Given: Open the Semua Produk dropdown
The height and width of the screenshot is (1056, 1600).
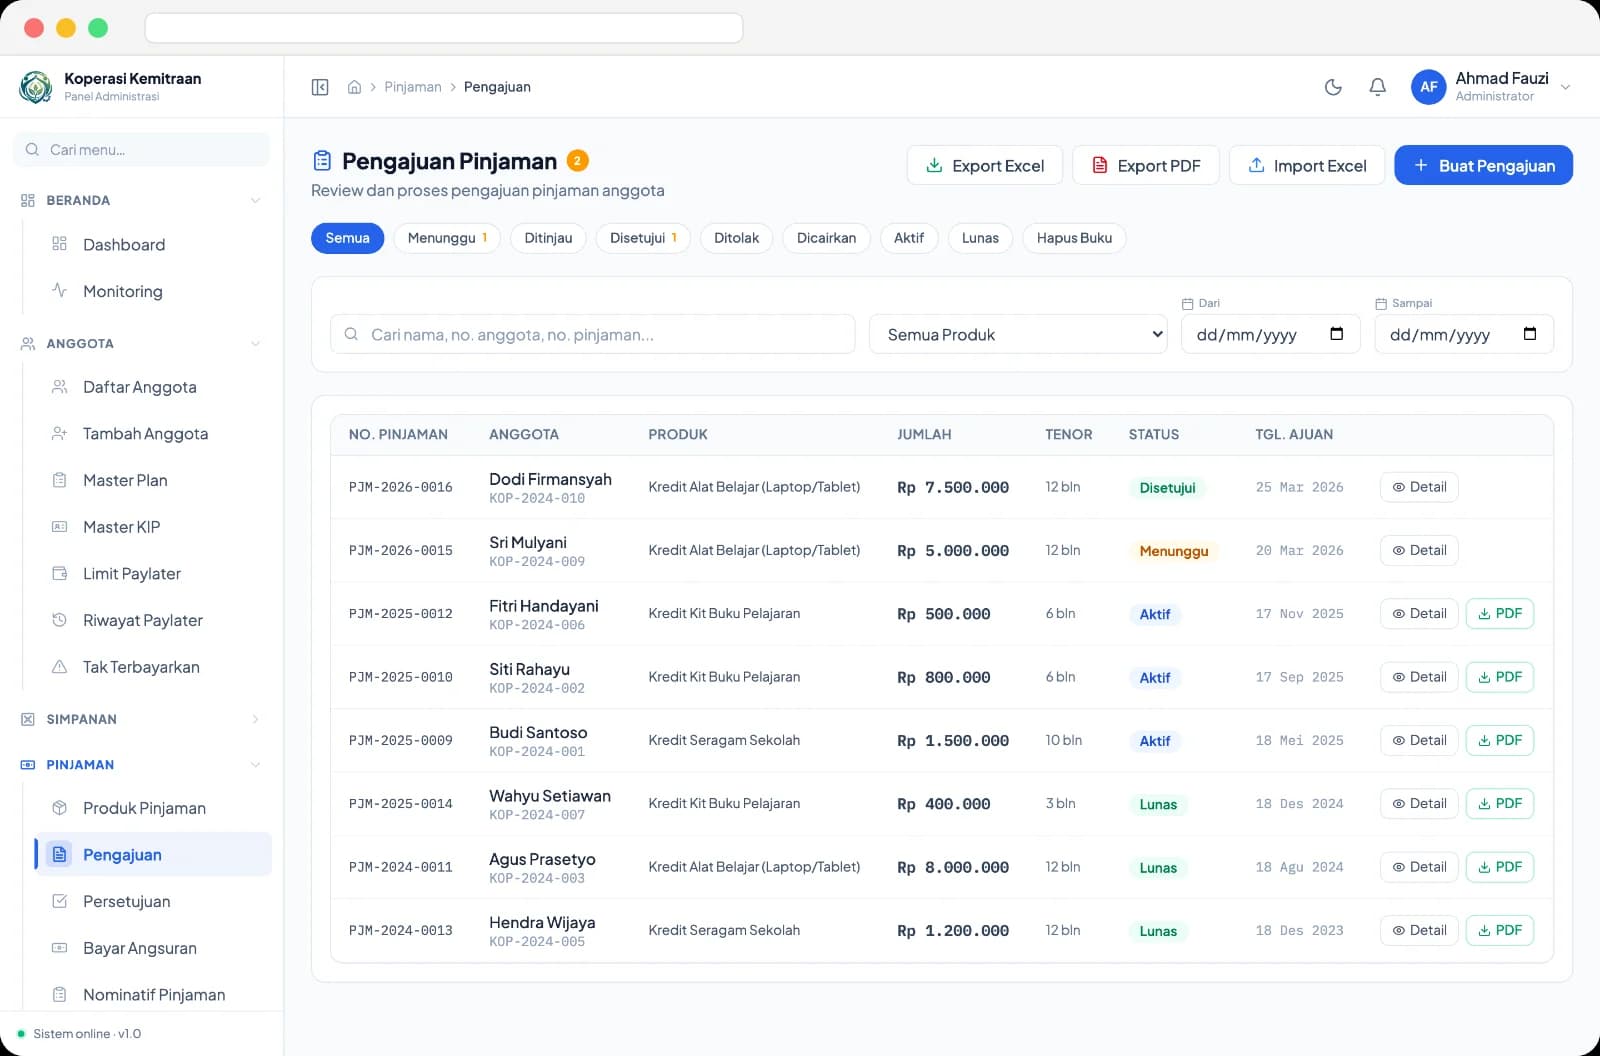Looking at the screenshot, I should (1018, 334).
